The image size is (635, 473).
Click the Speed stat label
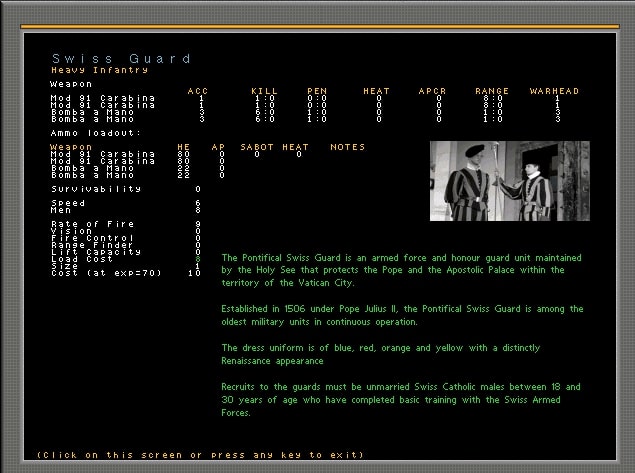(68, 202)
